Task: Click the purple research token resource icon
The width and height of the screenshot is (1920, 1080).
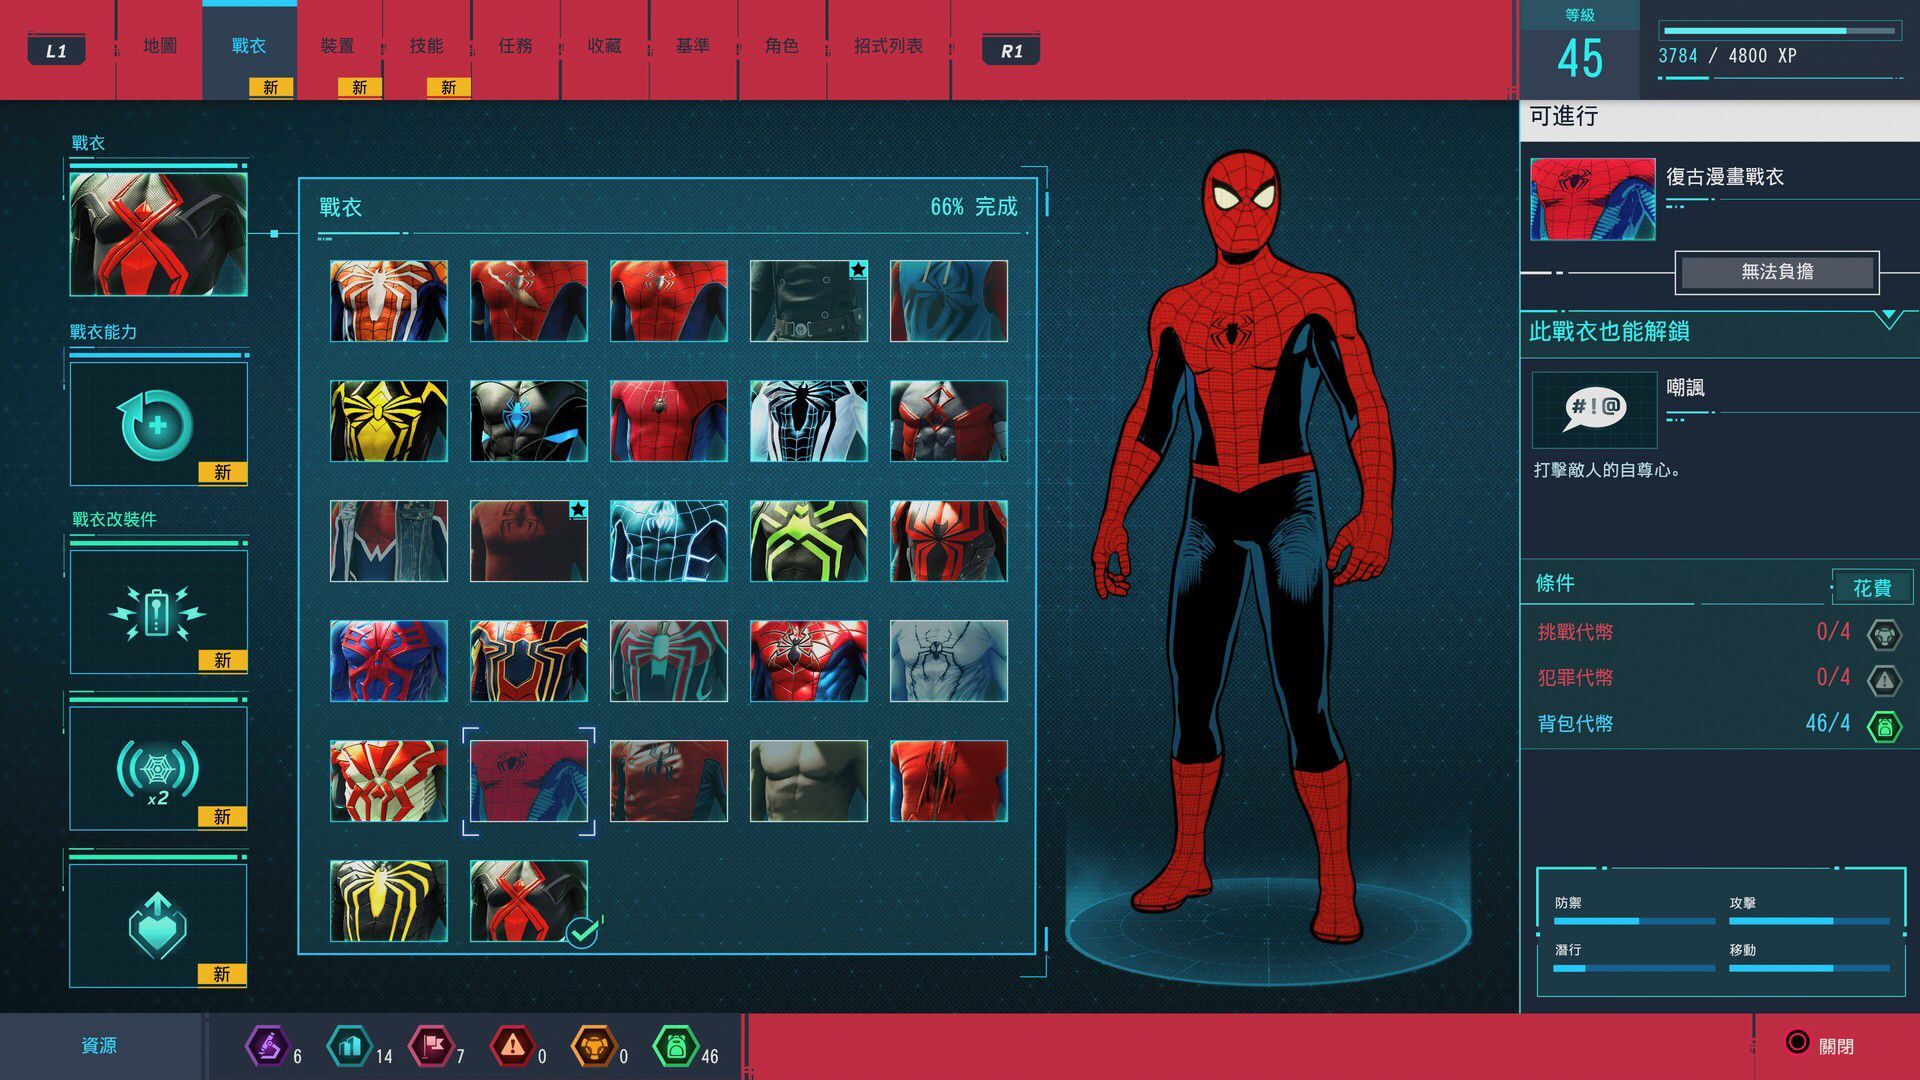Action: 267,1047
